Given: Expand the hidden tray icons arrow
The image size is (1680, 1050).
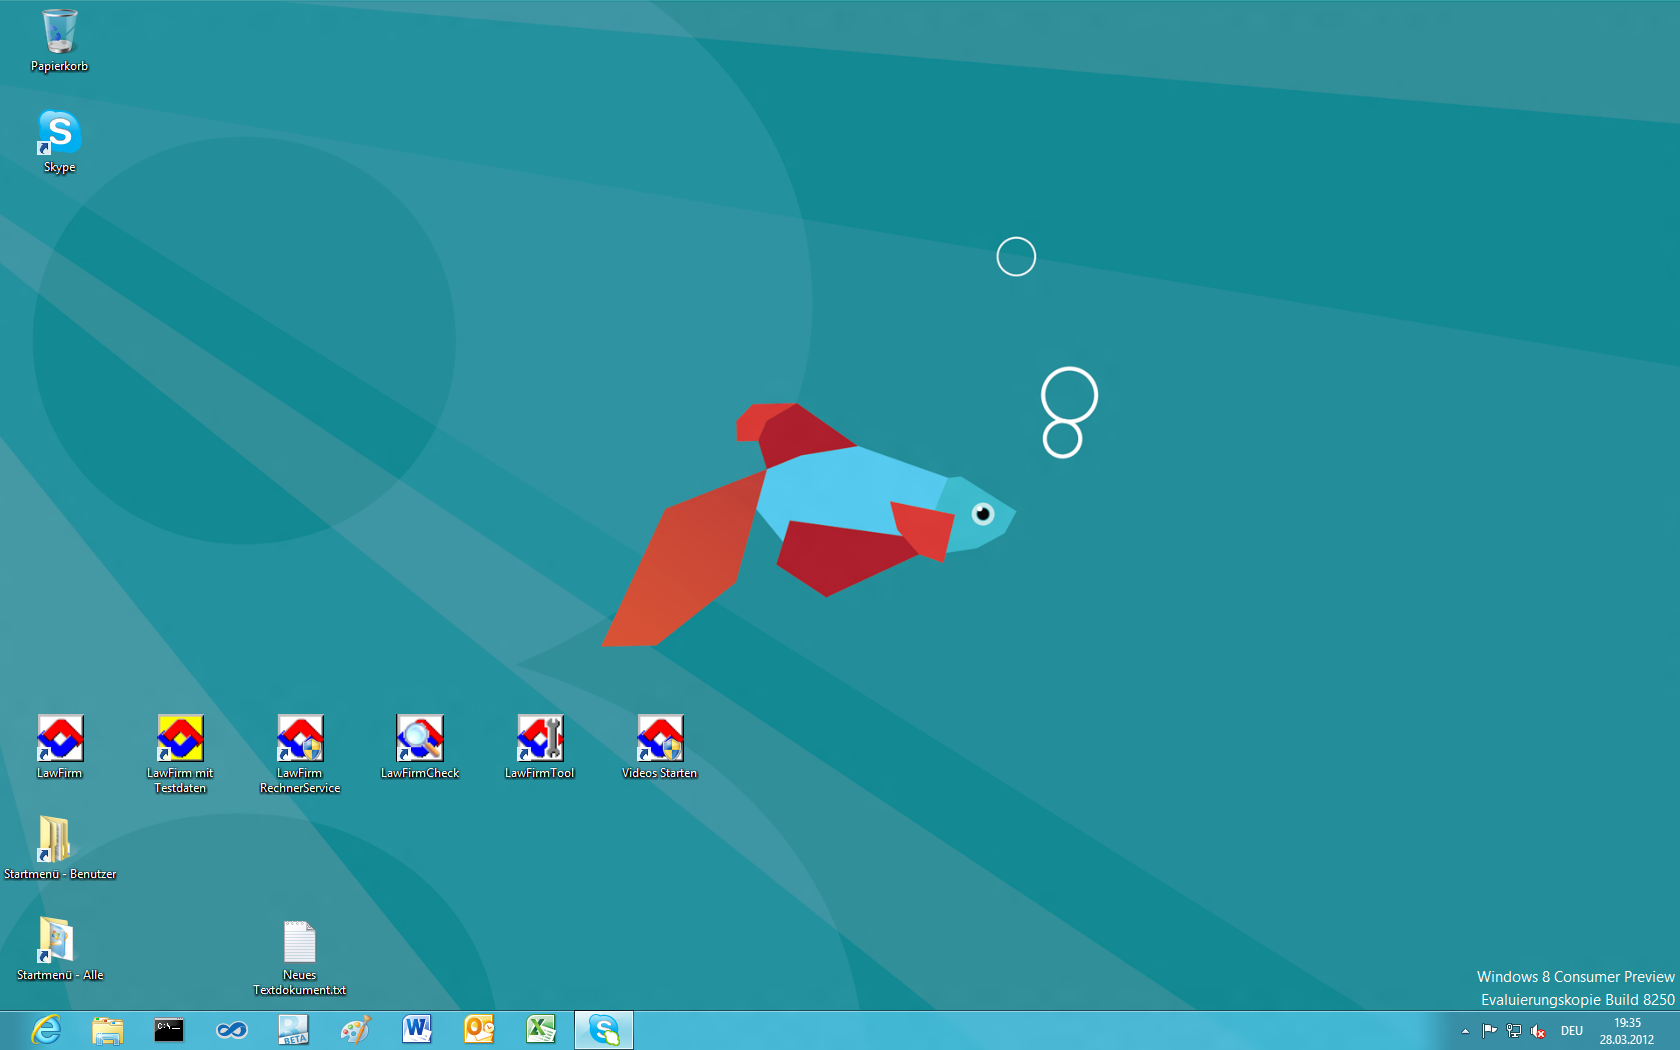Looking at the screenshot, I should pos(1465,1031).
